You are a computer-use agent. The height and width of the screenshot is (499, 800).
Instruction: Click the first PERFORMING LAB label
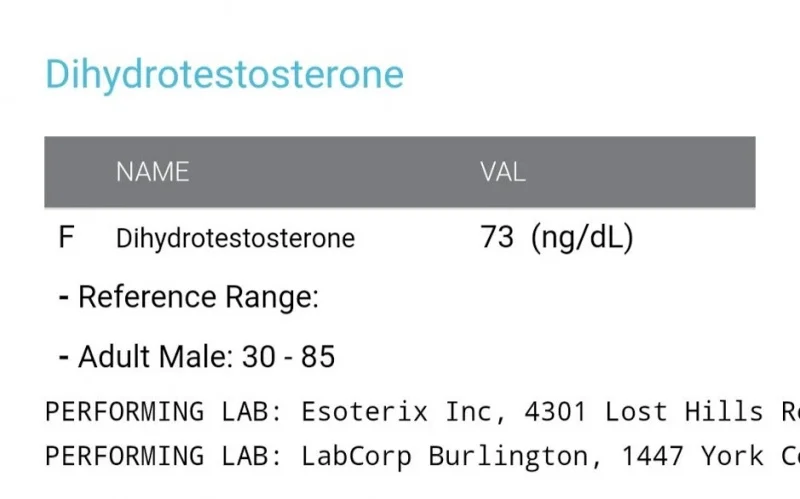(163, 411)
